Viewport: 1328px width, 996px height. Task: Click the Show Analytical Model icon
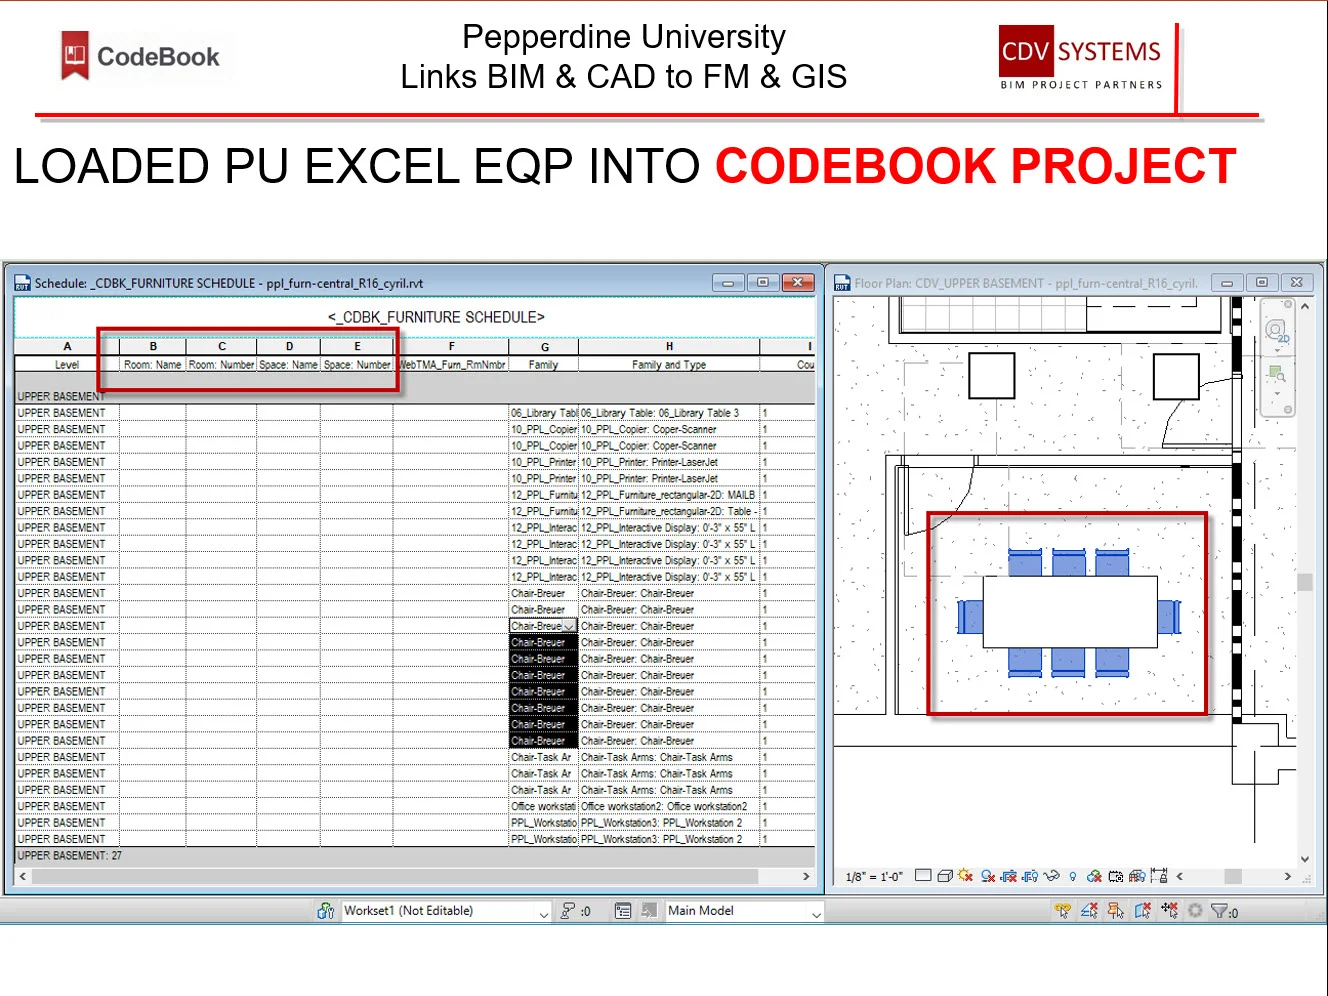coord(1137,876)
